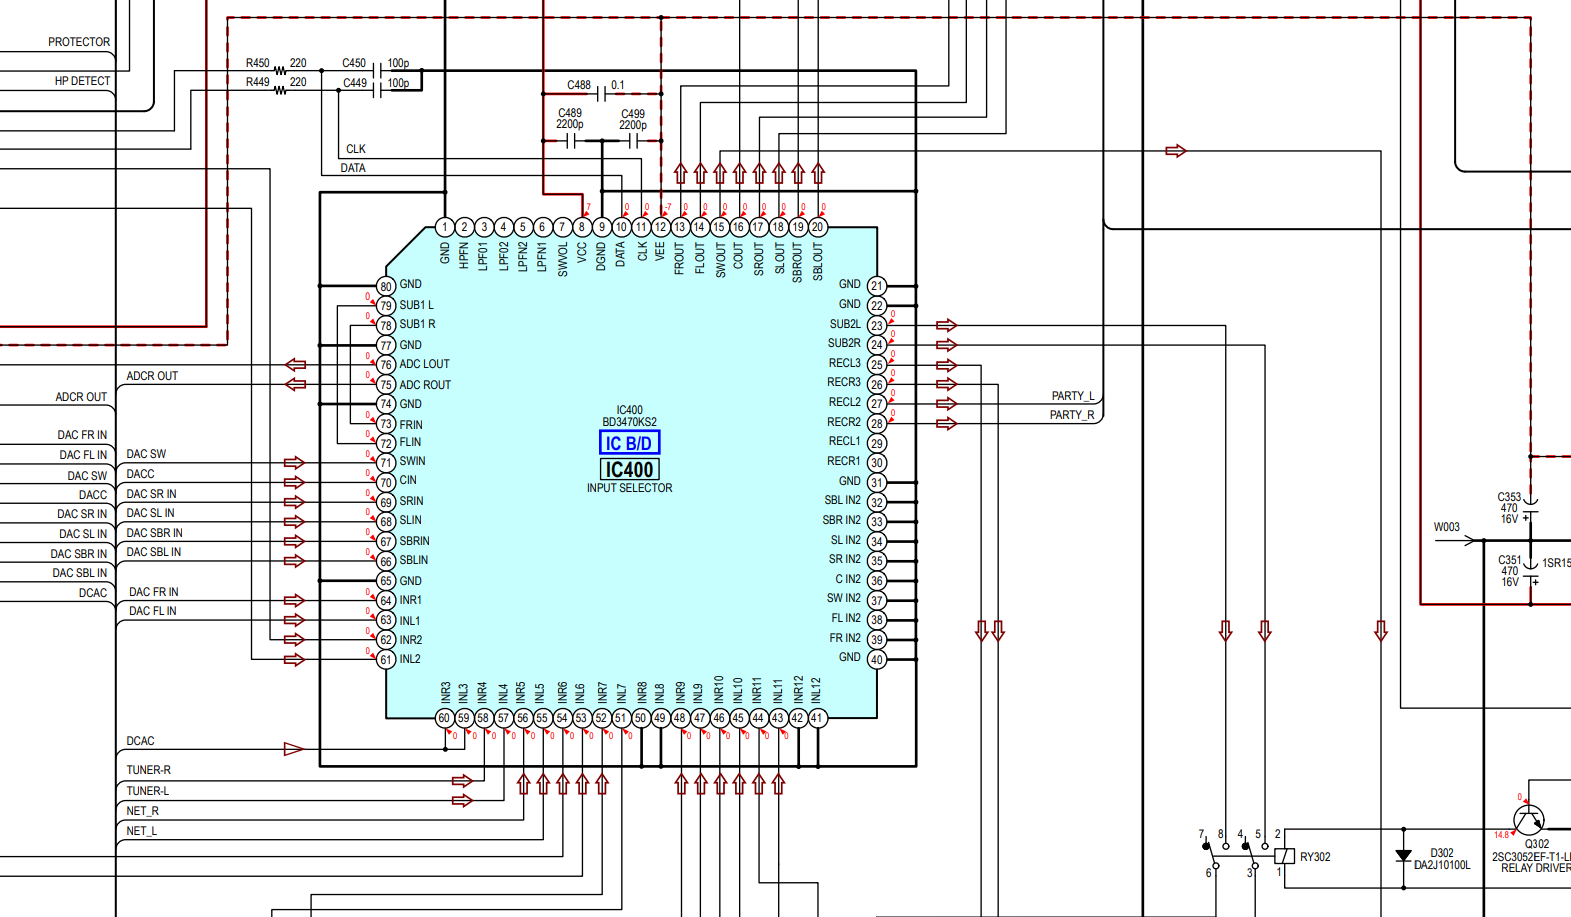Click the D302 diode designator

coord(1442,854)
